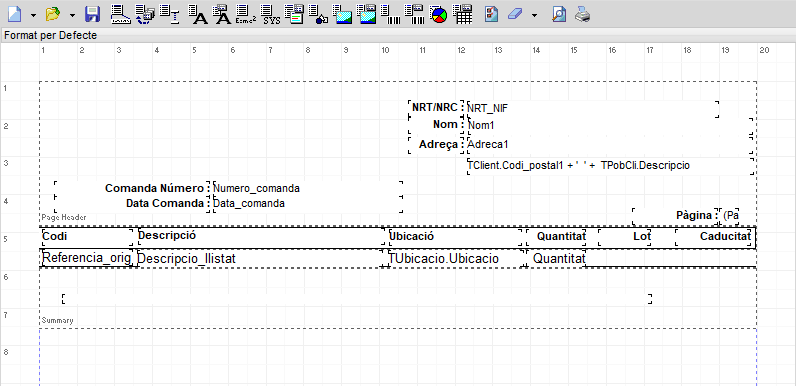The image size is (796, 386).
Task: Click the 'Format per Defecte' title bar
Action: click(398, 36)
